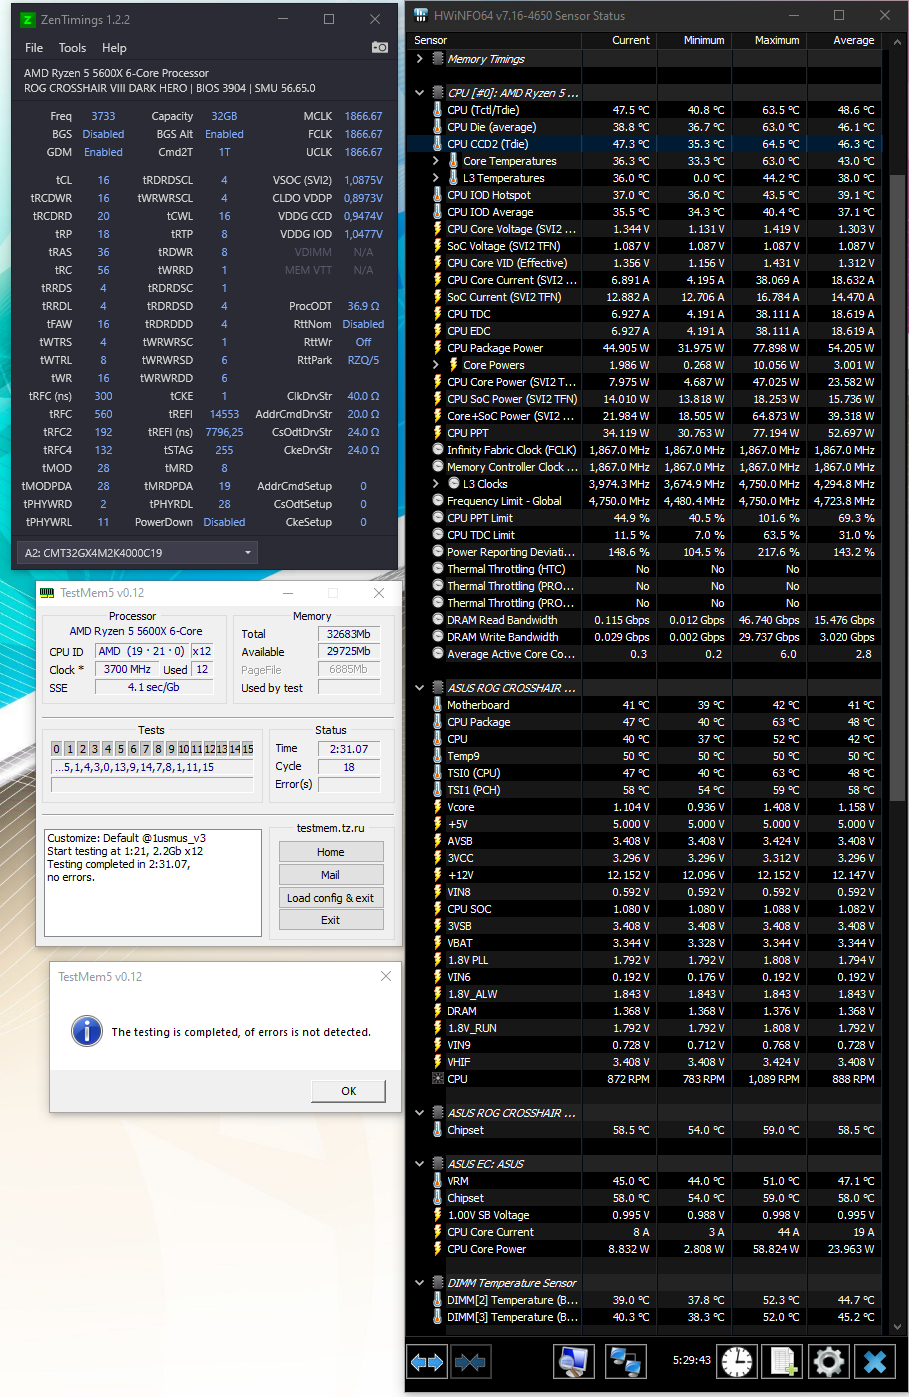Click lightning icon of Vcore row
Screen dimensions: 909x1397
pyautogui.click(x=437, y=807)
